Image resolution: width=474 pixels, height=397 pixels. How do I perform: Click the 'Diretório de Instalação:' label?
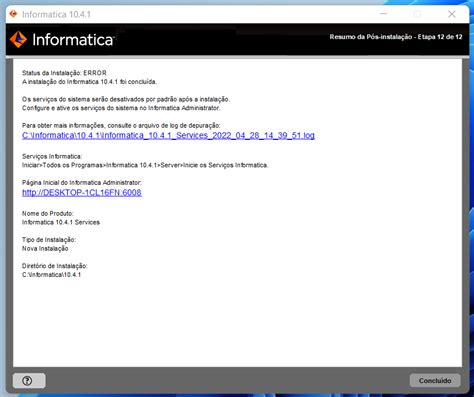pyautogui.click(x=55, y=266)
